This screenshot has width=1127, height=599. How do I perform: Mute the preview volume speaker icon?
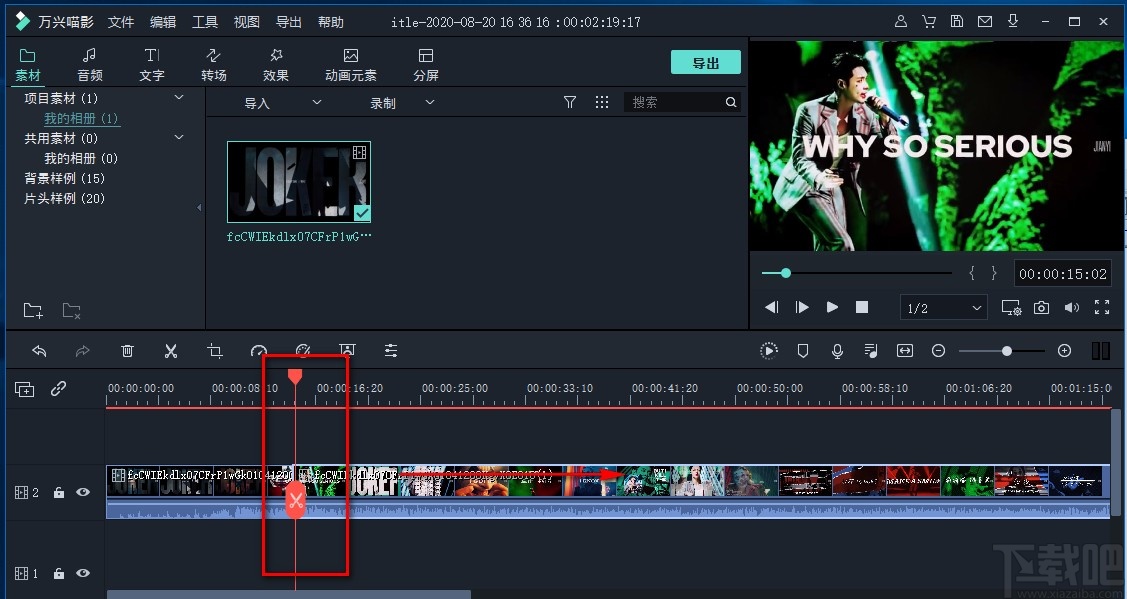point(1071,307)
